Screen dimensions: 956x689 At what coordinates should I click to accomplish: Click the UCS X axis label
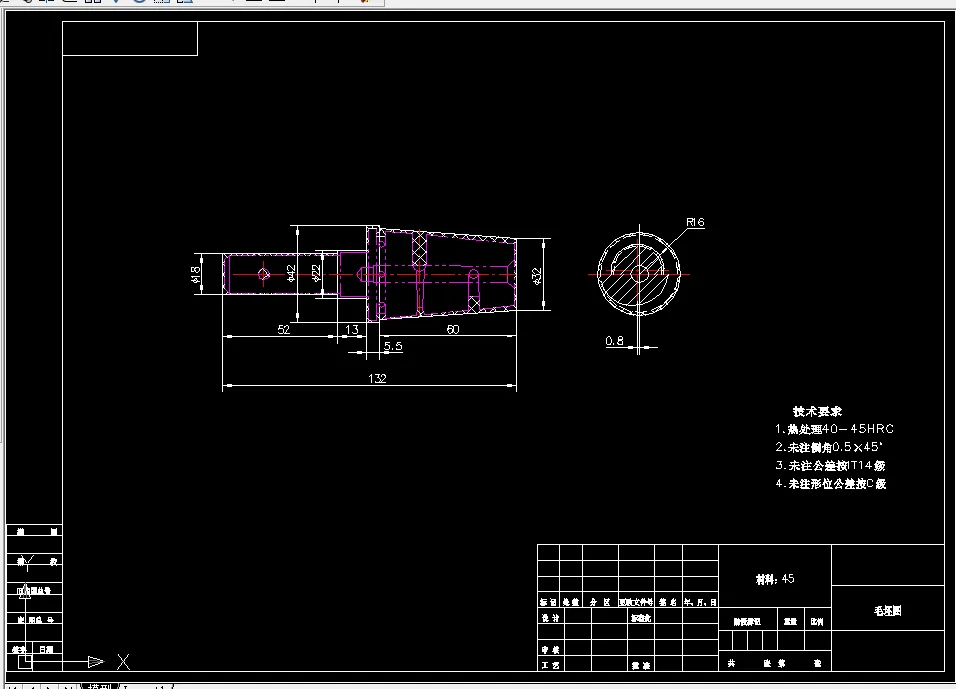(x=123, y=662)
